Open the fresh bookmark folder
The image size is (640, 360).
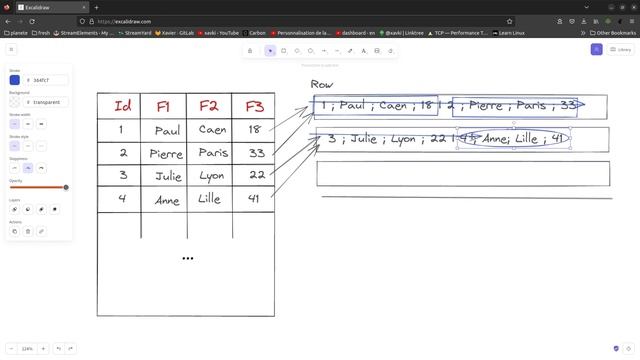pyautogui.click(x=41, y=33)
